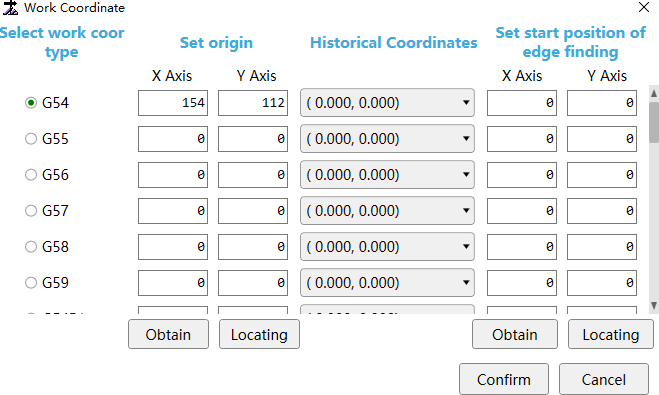Select the G54 work coordinate radio button

(x=31, y=103)
